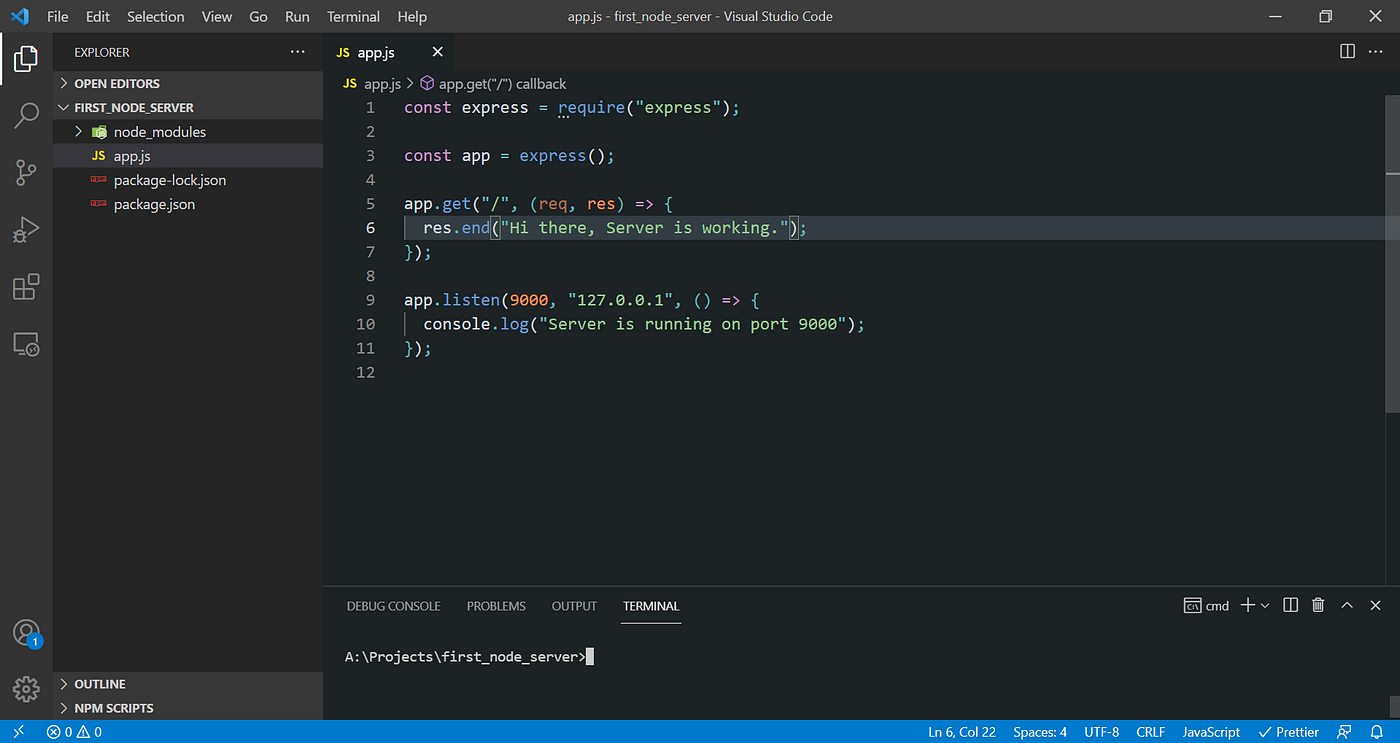Click Ln 6, Col 22 indicator
The image size is (1400, 743).
[x=962, y=732]
